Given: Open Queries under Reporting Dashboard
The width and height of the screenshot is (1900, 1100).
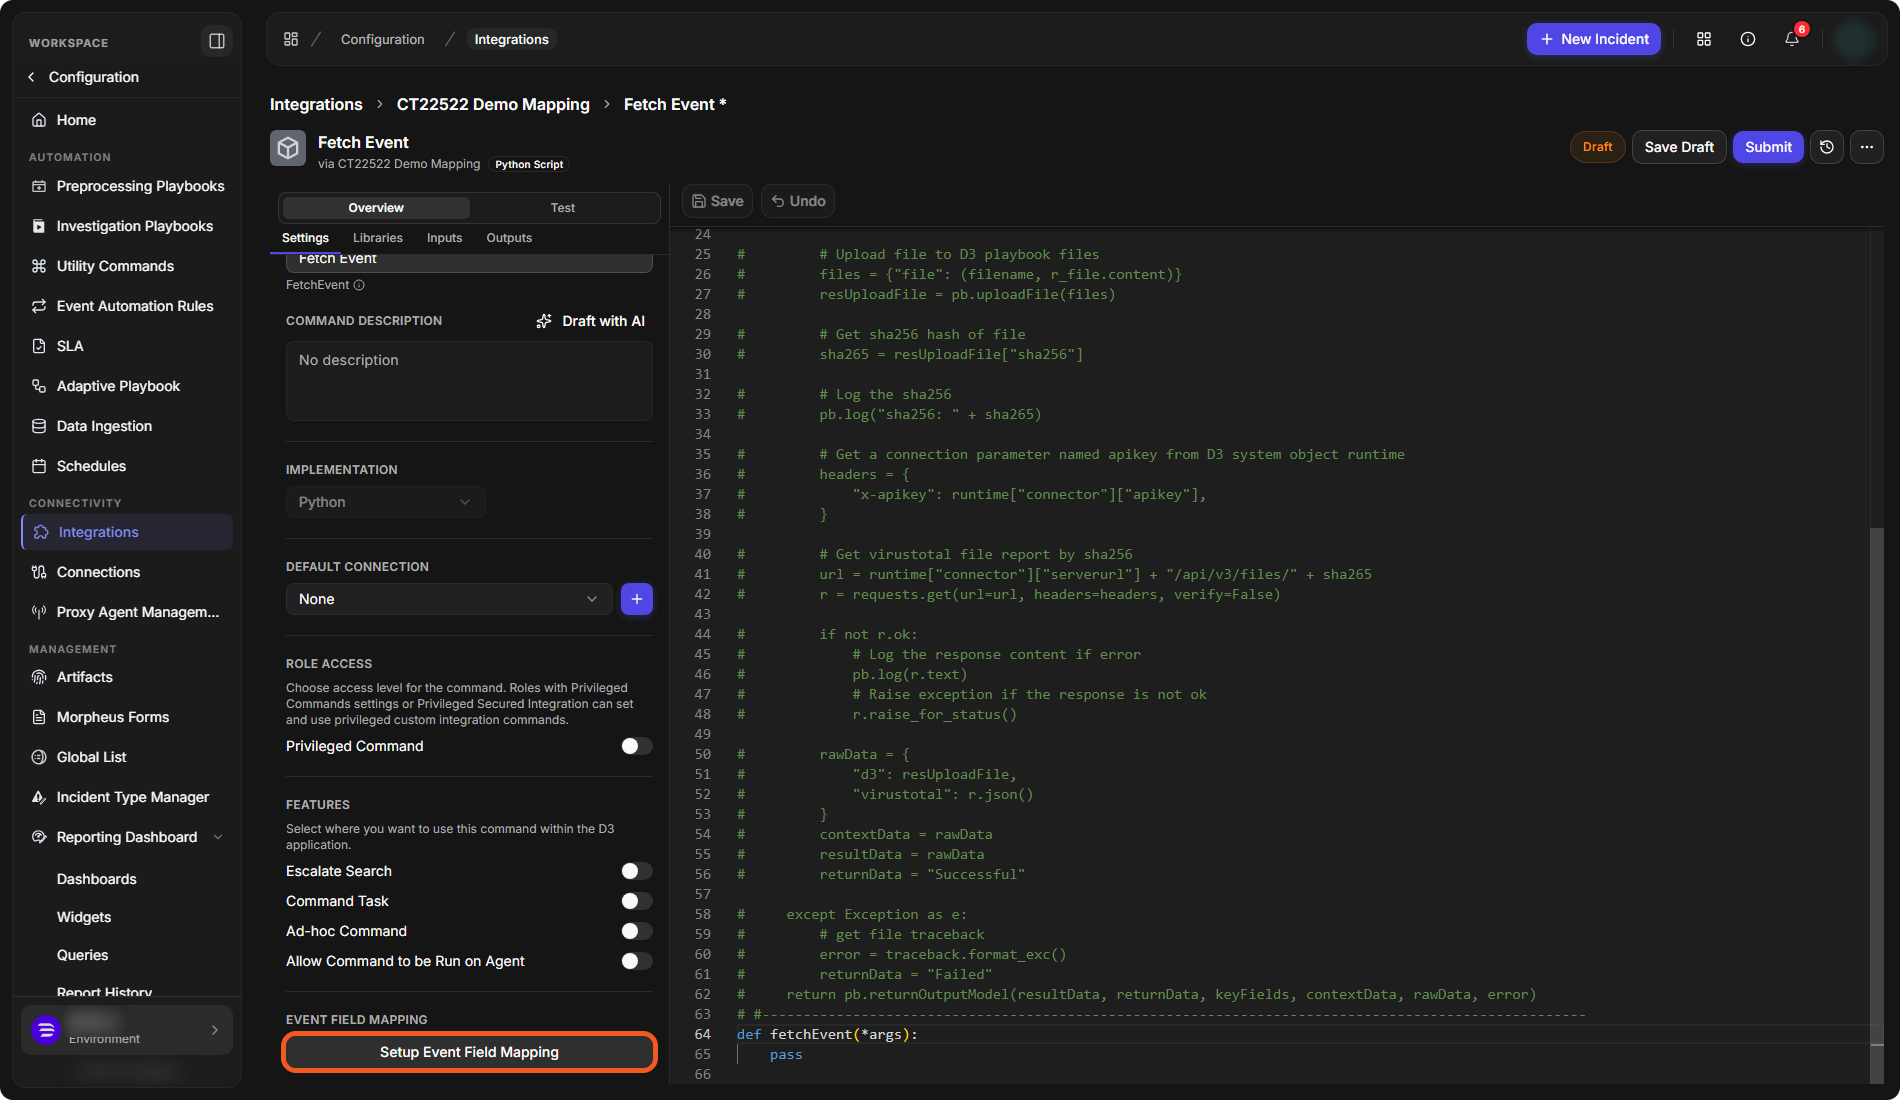Looking at the screenshot, I should tap(82, 955).
